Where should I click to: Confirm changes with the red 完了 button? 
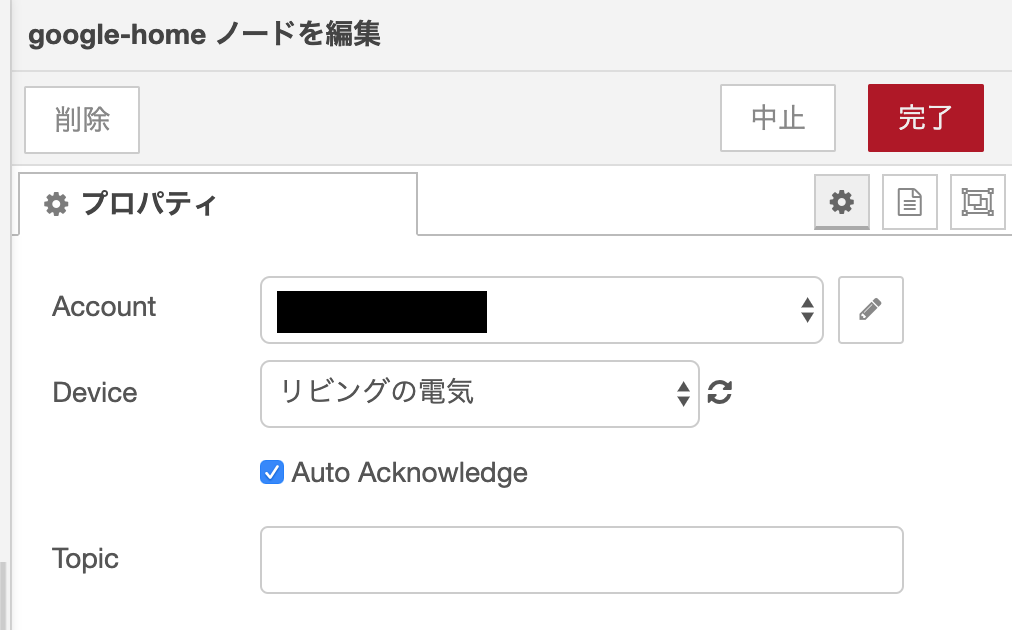coord(926,118)
